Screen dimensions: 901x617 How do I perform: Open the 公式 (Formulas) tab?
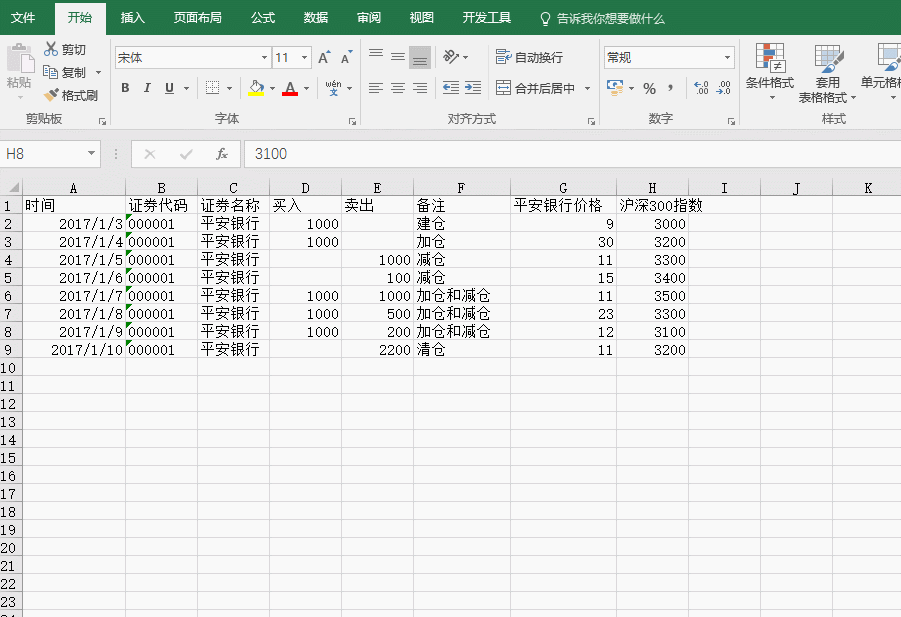263,18
